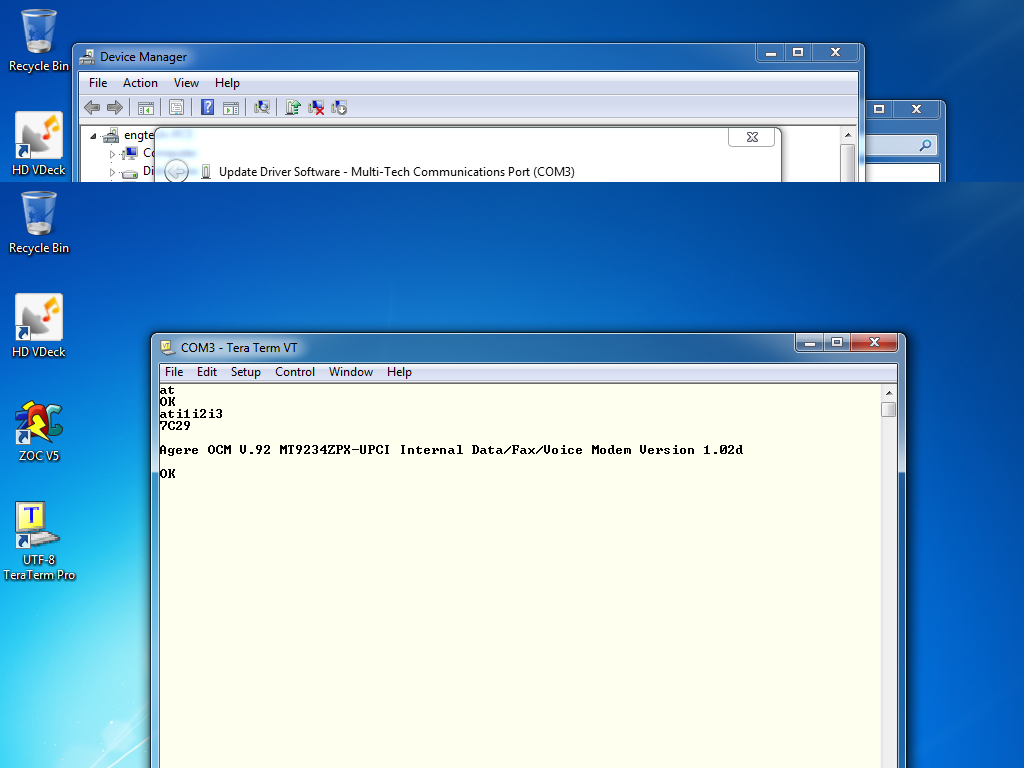1024x768 pixels.
Task: Click Update Driver Software toolbar icon
Action: coord(293,107)
